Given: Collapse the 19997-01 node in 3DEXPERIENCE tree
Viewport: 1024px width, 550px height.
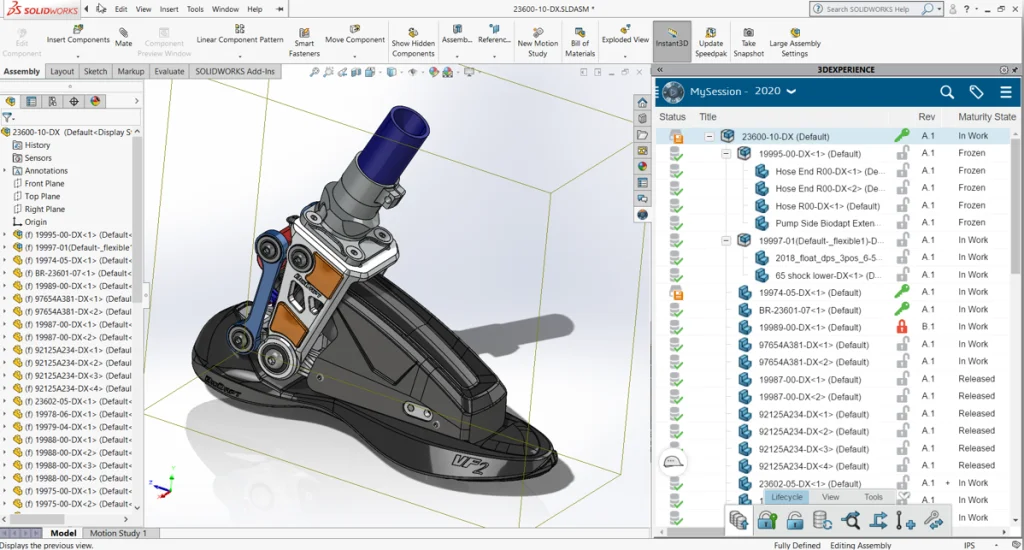Looking at the screenshot, I should 726,240.
